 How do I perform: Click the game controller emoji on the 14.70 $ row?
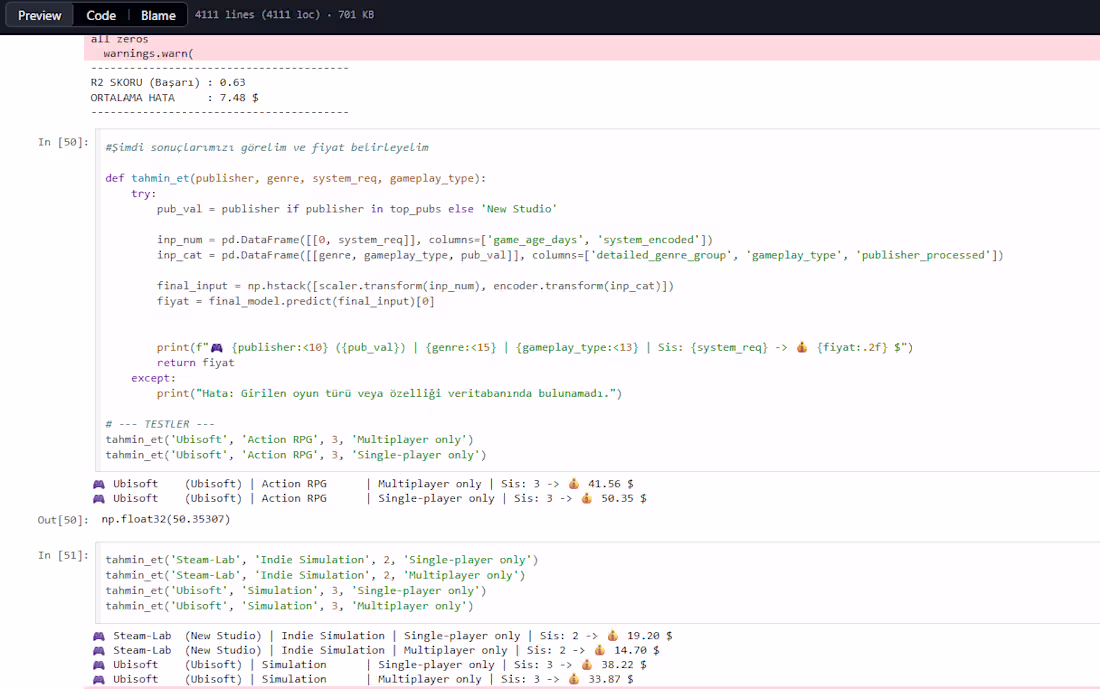99,651
